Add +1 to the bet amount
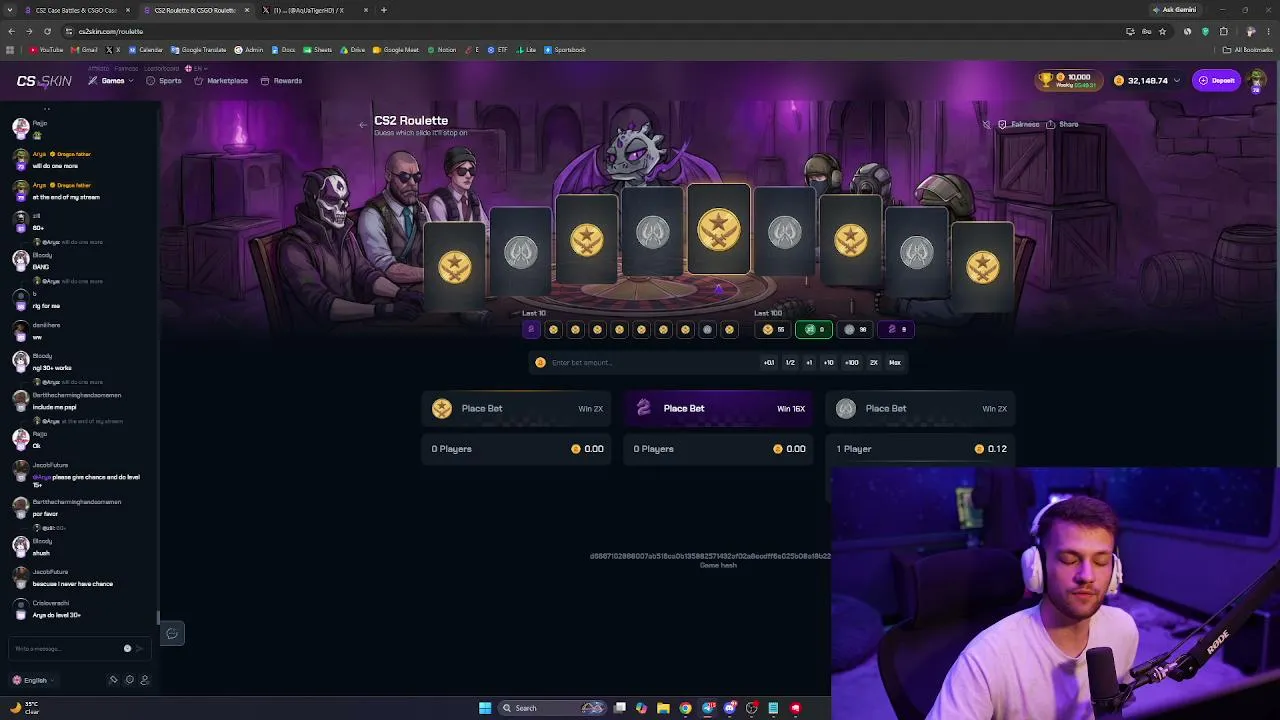The width and height of the screenshot is (1280, 720). pos(809,363)
